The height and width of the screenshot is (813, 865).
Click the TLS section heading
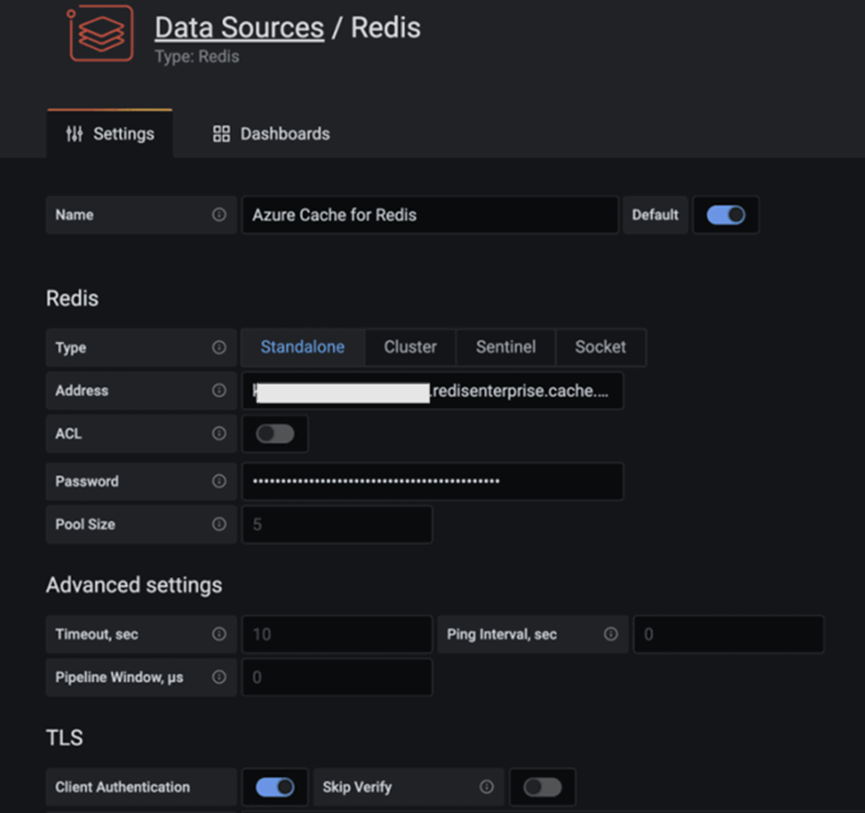tap(65, 737)
